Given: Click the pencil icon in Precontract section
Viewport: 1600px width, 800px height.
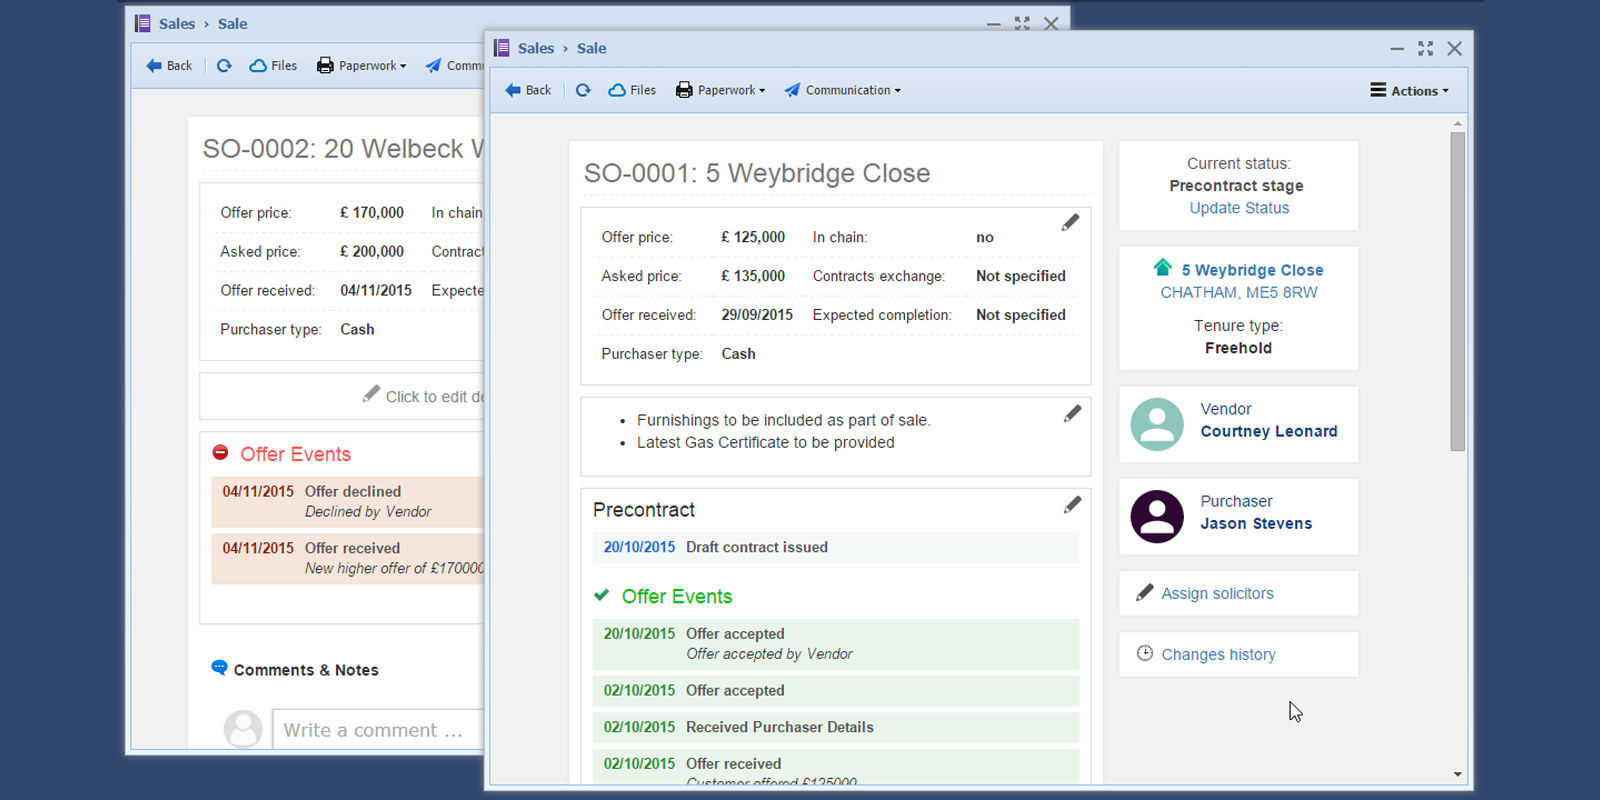Looking at the screenshot, I should click(x=1072, y=505).
